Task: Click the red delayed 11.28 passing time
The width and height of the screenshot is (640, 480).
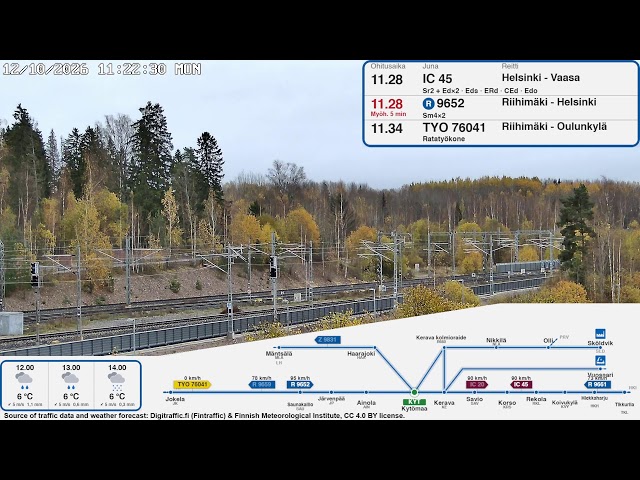Action: 387,104
